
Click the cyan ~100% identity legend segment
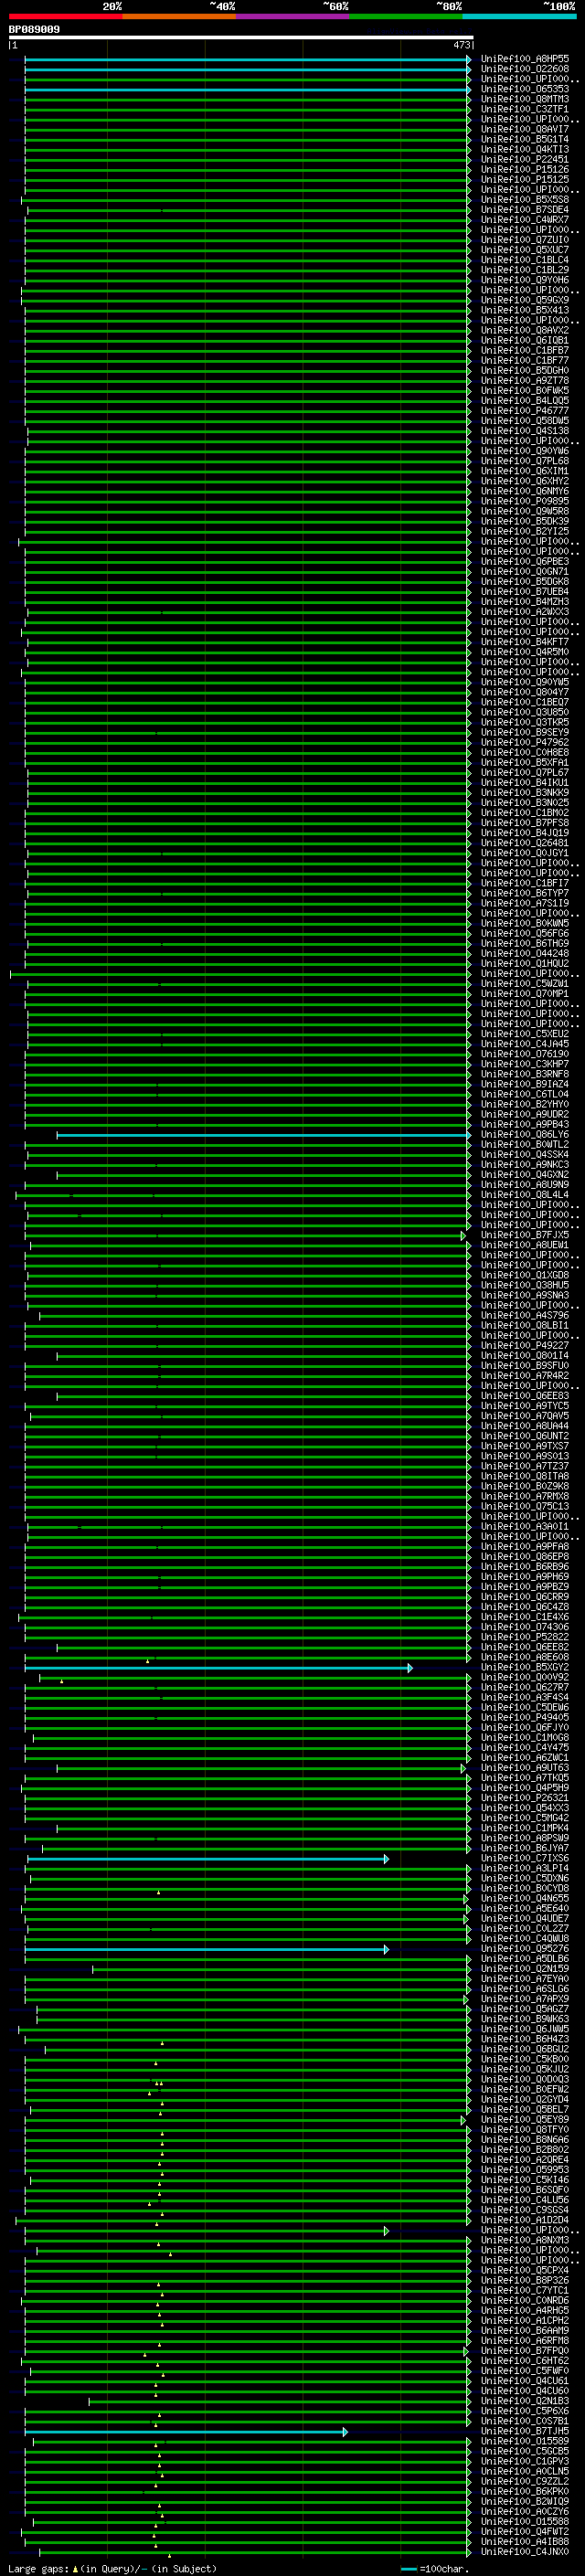[519, 16]
